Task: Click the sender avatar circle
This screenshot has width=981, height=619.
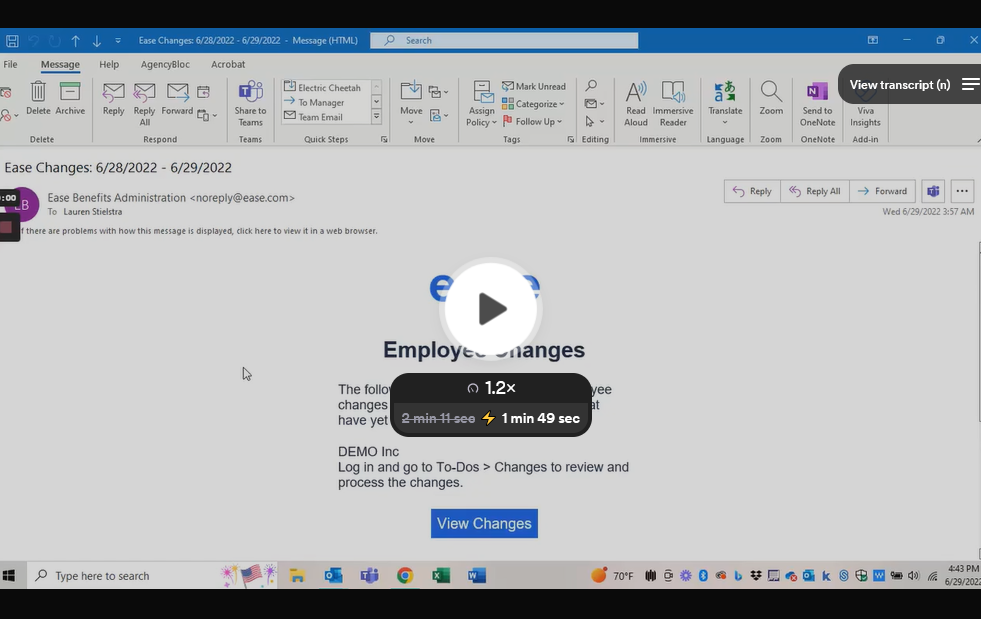Action: (x=23, y=204)
